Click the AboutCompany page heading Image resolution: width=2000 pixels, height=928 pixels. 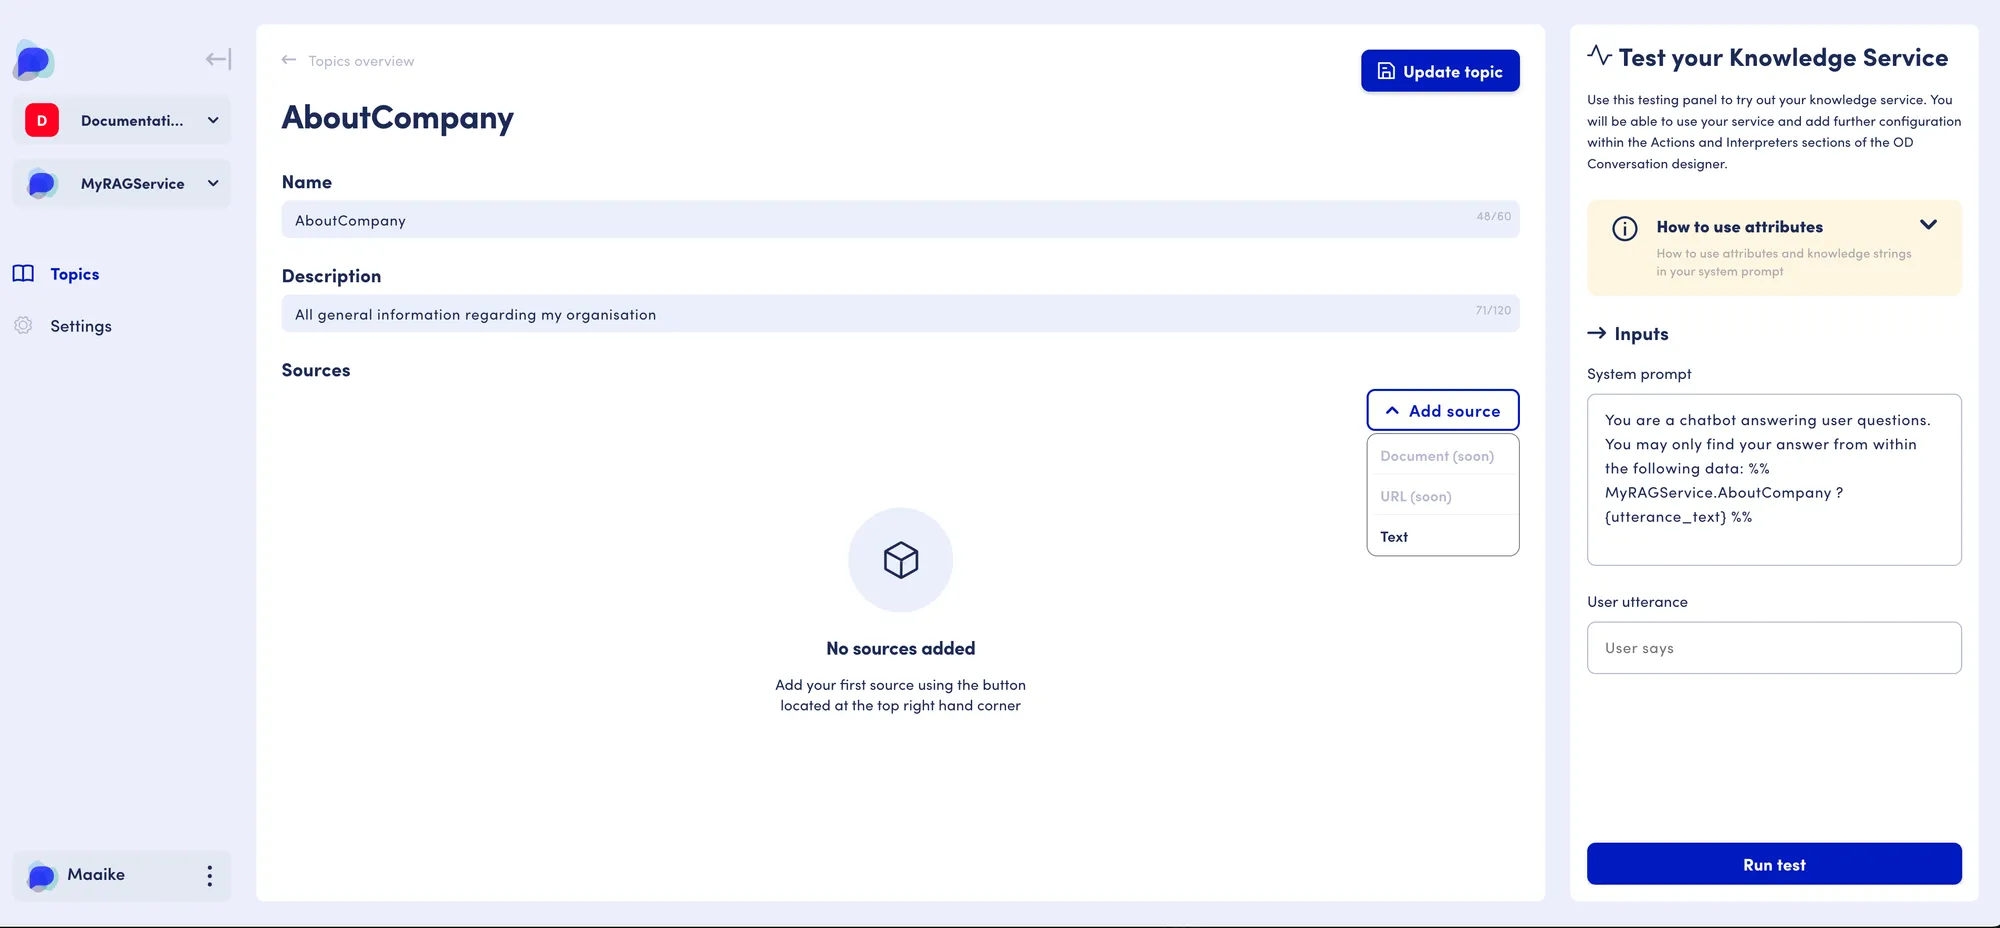pos(398,118)
